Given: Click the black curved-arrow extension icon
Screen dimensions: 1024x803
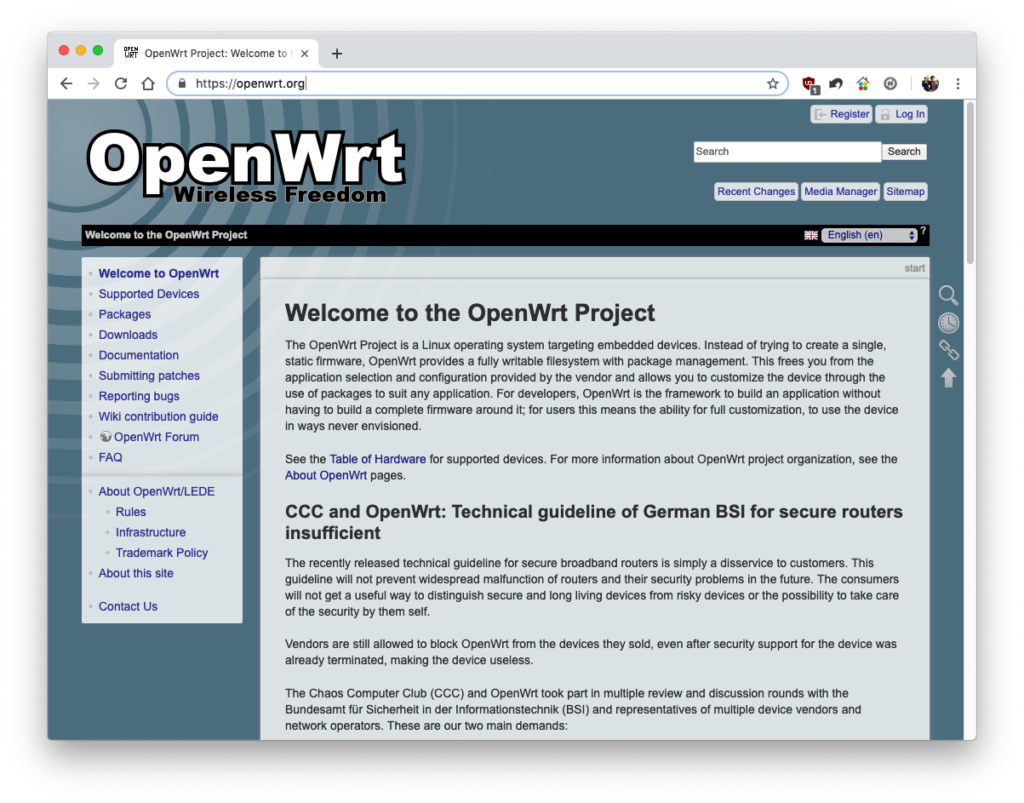Looking at the screenshot, I should pyautogui.click(x=836, y=84).
